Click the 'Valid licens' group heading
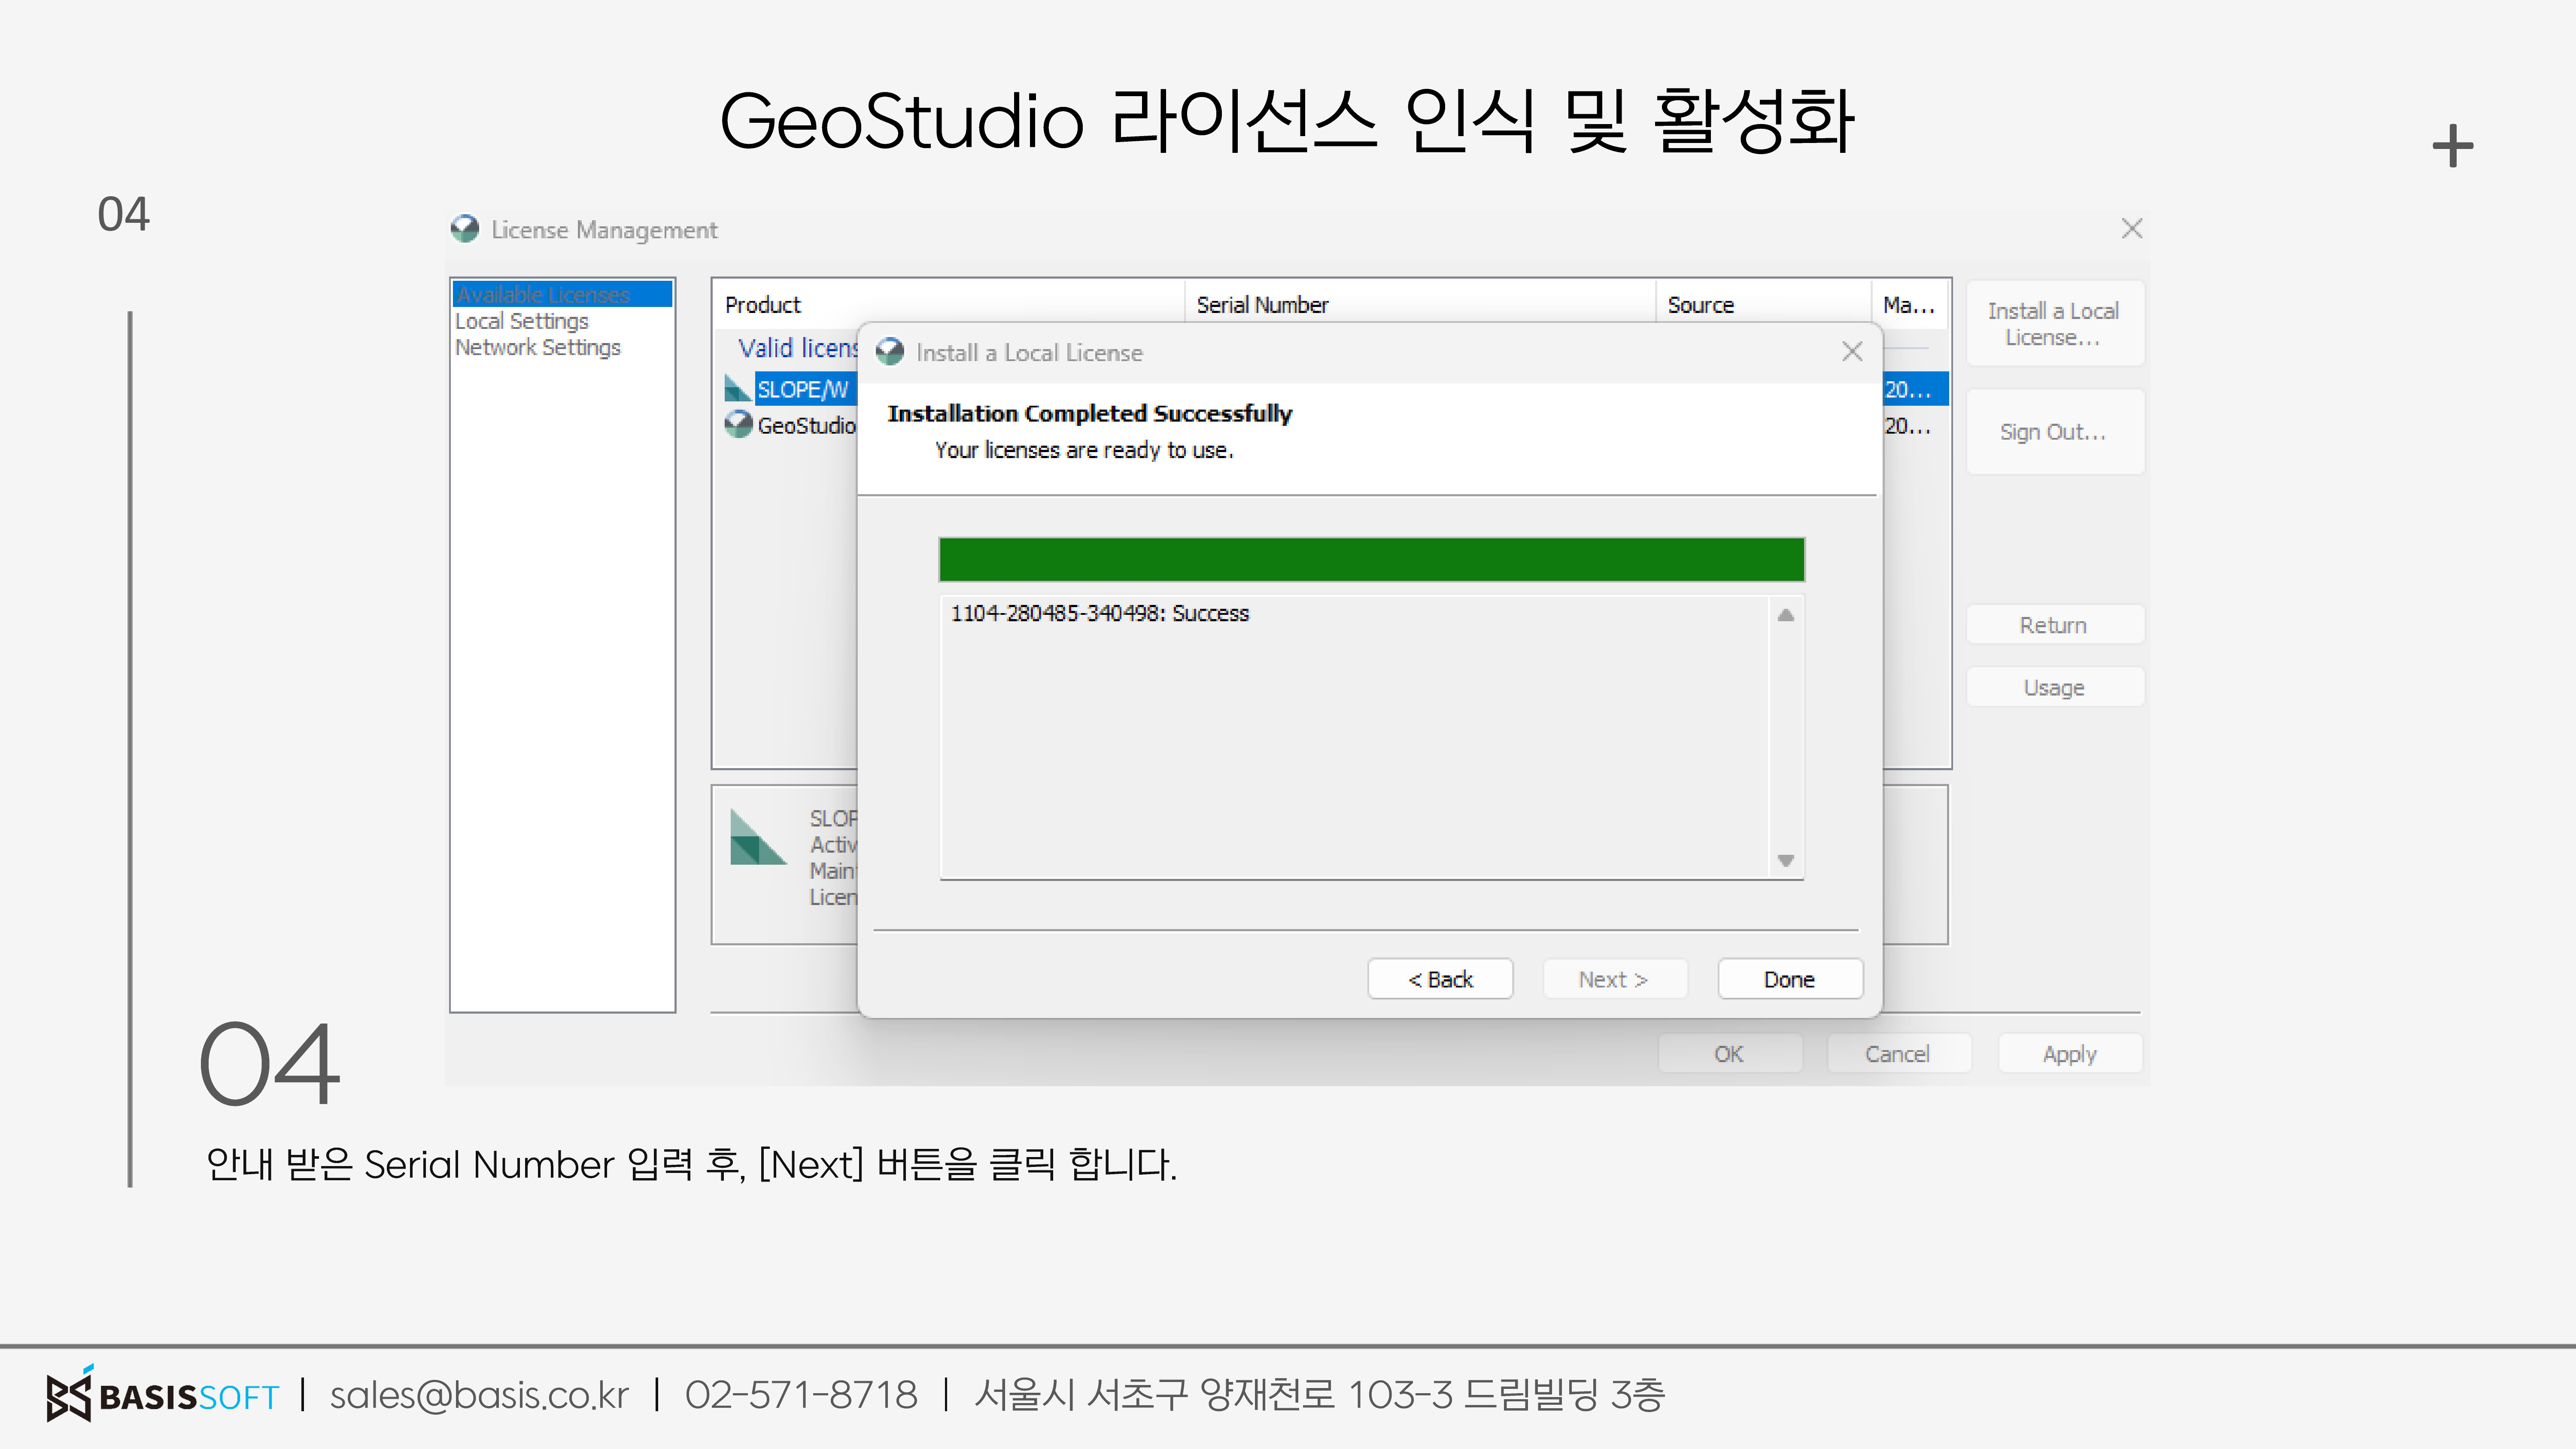 (798, 348)
